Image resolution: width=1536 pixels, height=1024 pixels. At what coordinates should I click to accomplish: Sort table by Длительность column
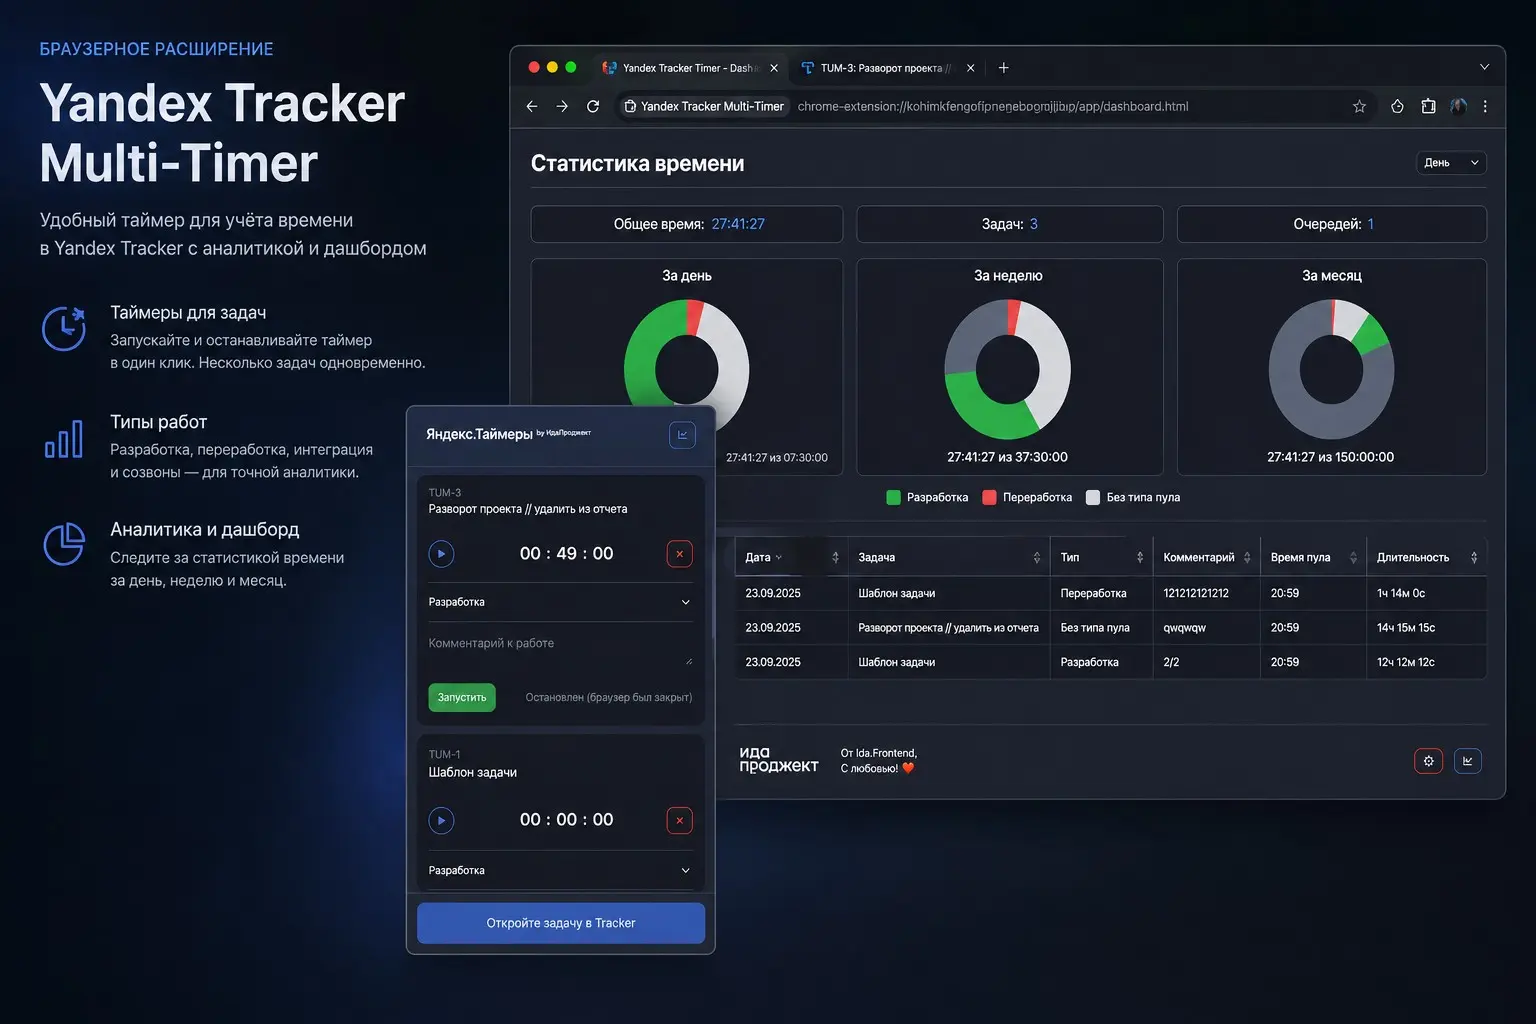[1474, 557]
